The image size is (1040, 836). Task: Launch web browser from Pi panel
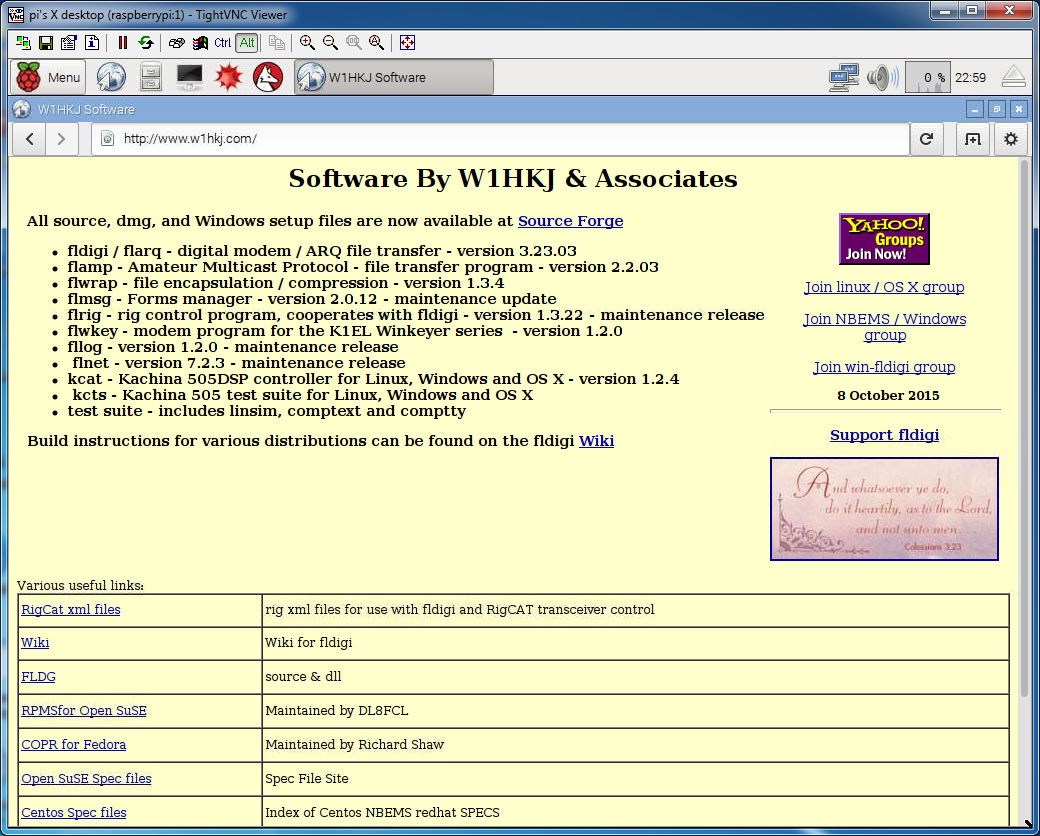point(111,77)
